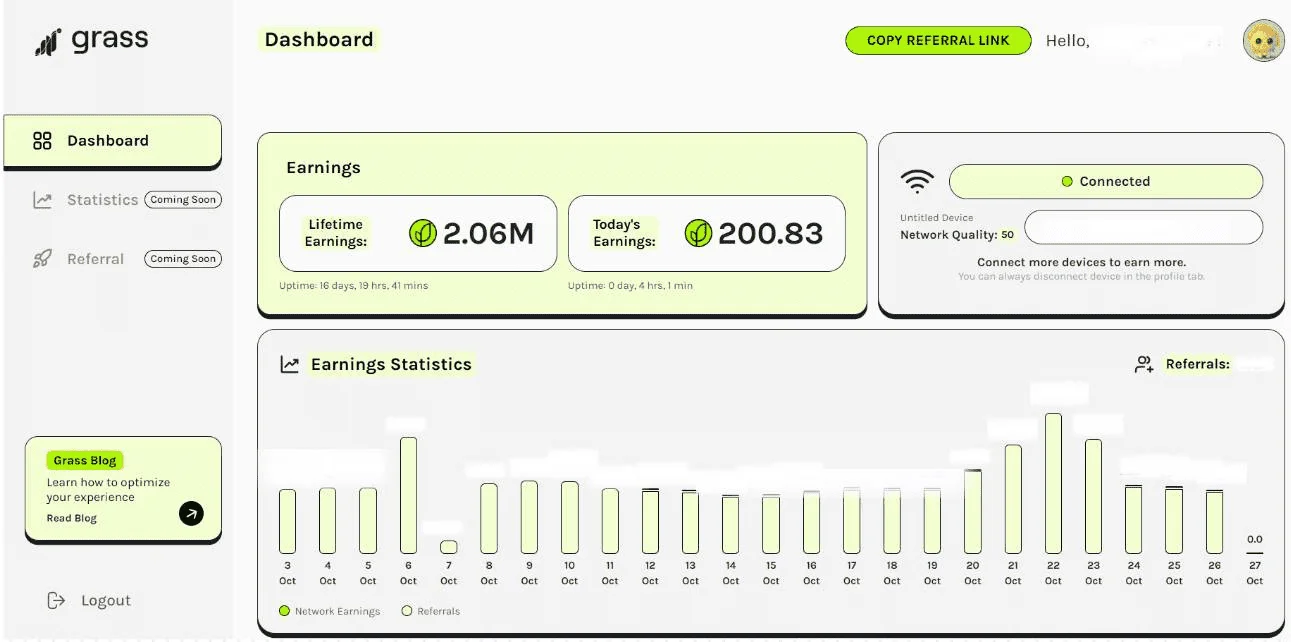The width and height of the screenshot is (1291, 642).
Task: Click the Earnings Statistics heading
Action: pyautogui.click(x=391, y=364)
